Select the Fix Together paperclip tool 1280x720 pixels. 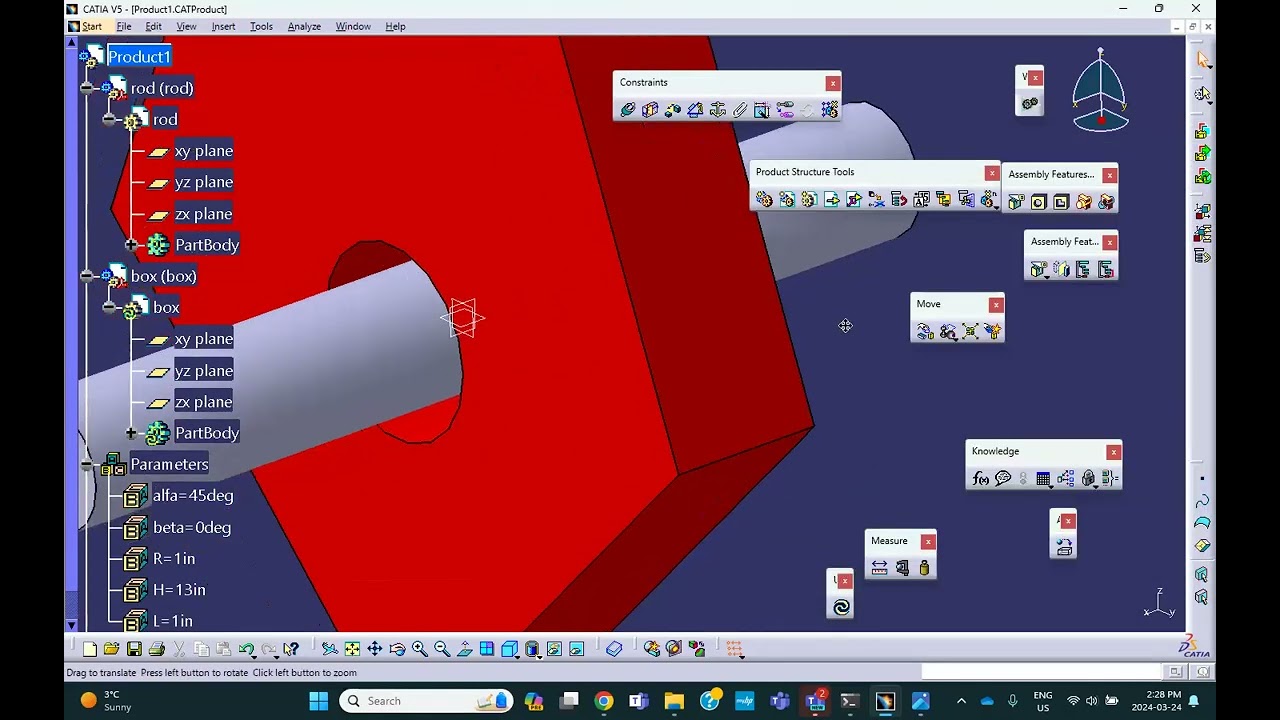pyautogui.click(x=740, y=110)
